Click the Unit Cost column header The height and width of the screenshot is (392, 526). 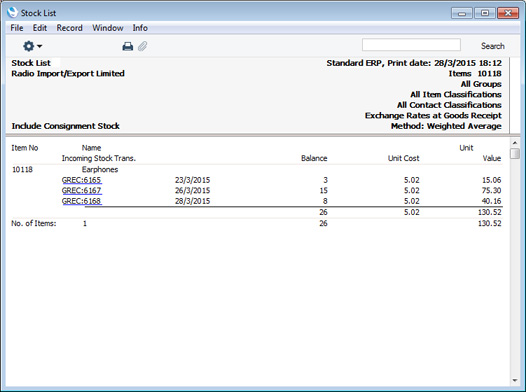[404, 158]
